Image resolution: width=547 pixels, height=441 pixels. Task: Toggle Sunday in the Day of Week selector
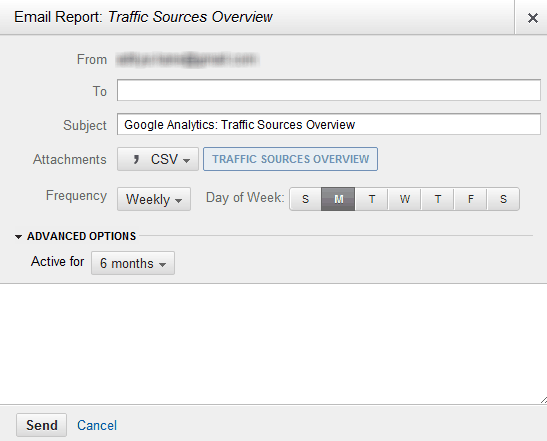305,199
